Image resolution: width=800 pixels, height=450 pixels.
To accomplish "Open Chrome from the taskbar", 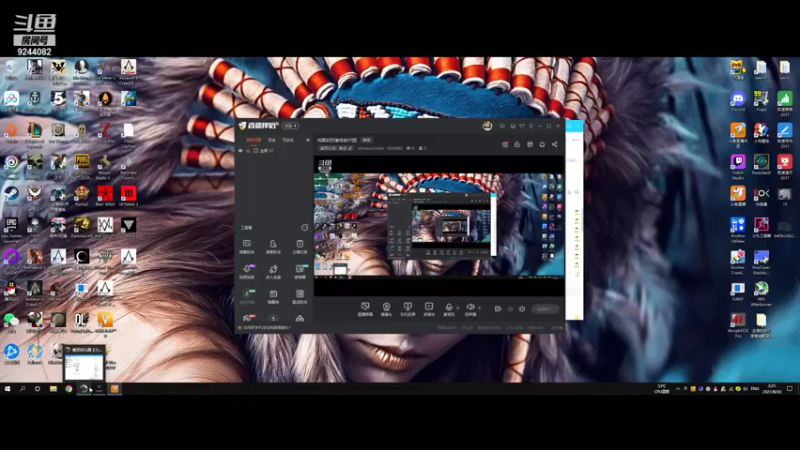I will pos(68,389).
